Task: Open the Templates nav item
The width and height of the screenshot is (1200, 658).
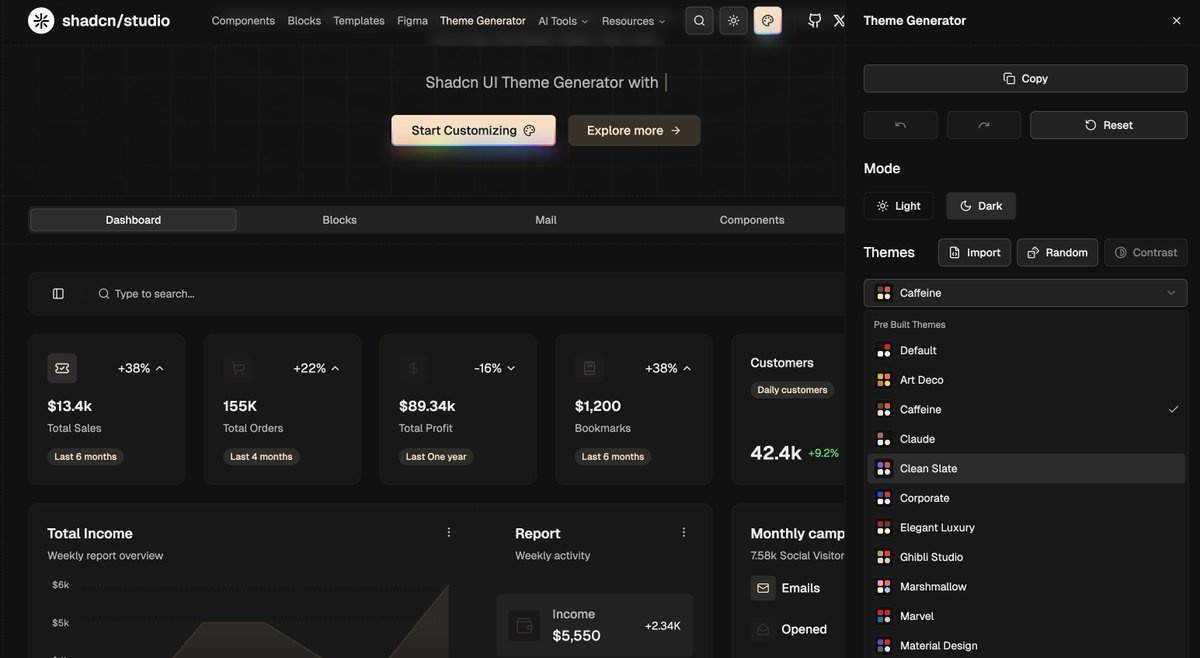Action: (x=359, y=20)
